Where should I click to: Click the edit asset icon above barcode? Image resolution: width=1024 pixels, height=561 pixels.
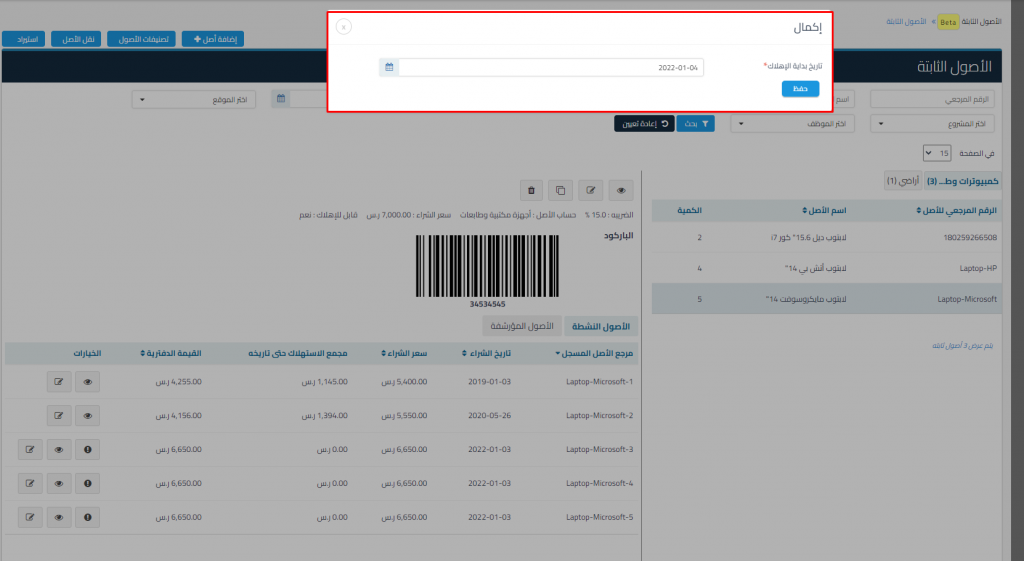[591, 189]
